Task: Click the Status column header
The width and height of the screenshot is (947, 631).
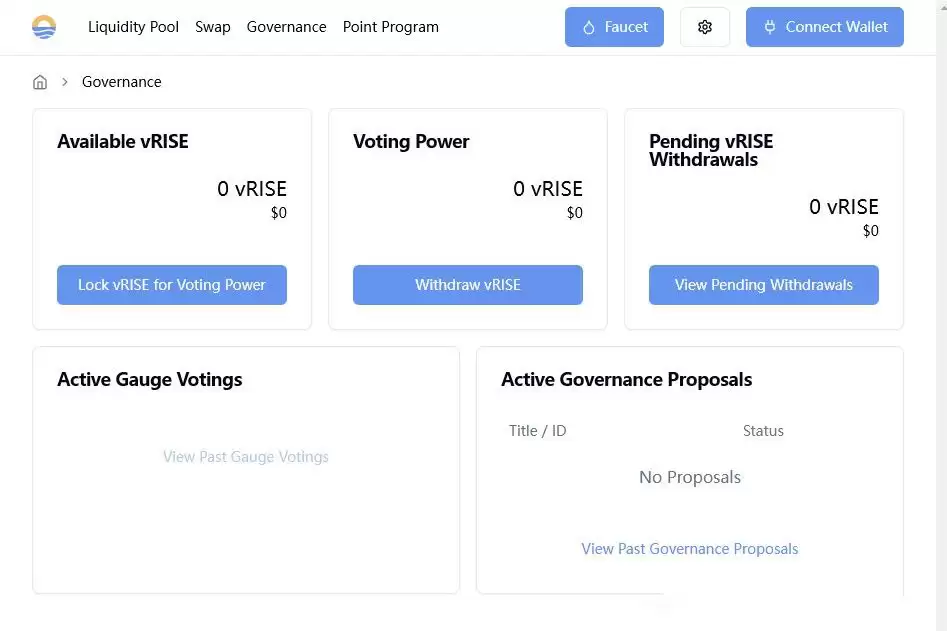Action: click(x=763, y=431)
